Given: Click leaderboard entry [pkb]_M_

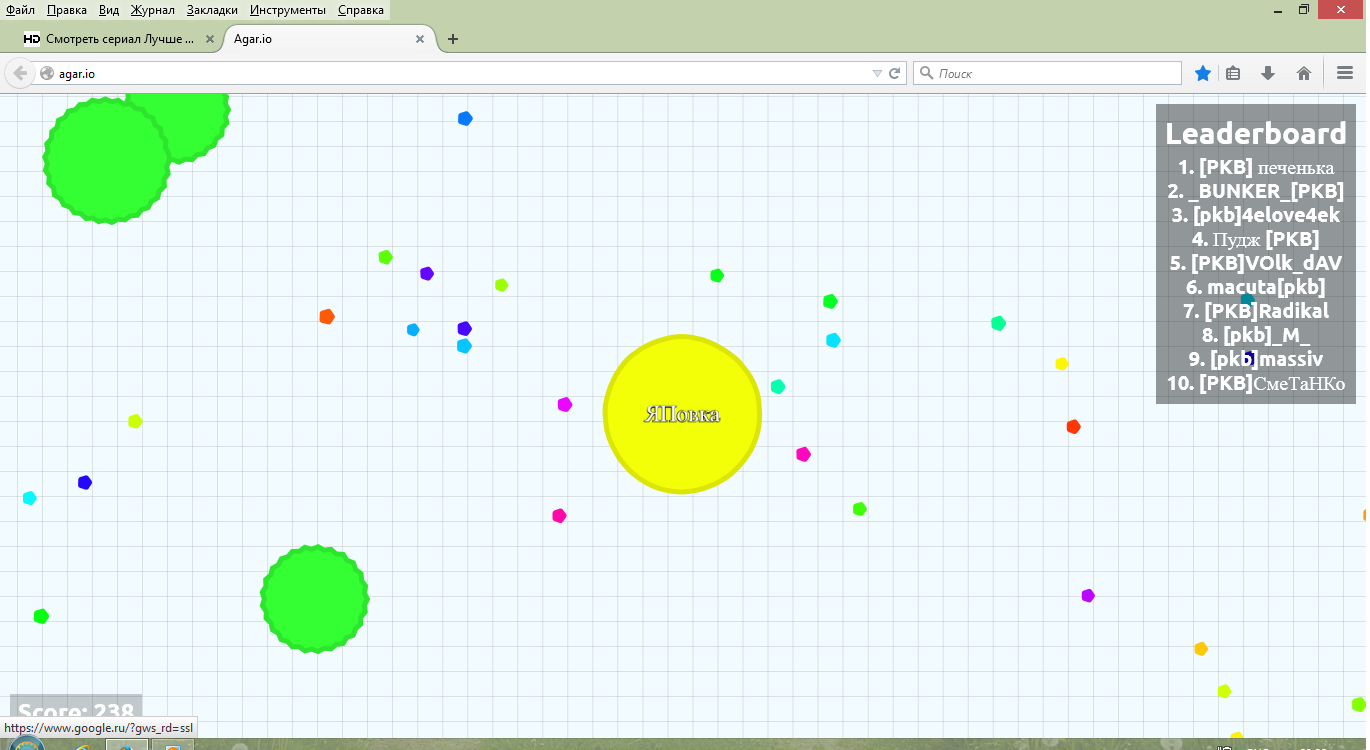Looking at the screenshot, I should 1256,335.
